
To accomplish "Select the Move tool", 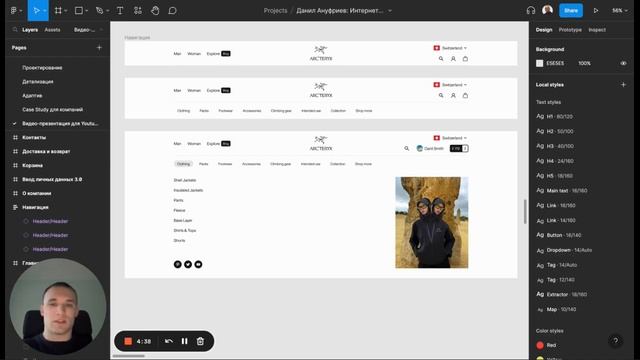I will pos(36,11).
